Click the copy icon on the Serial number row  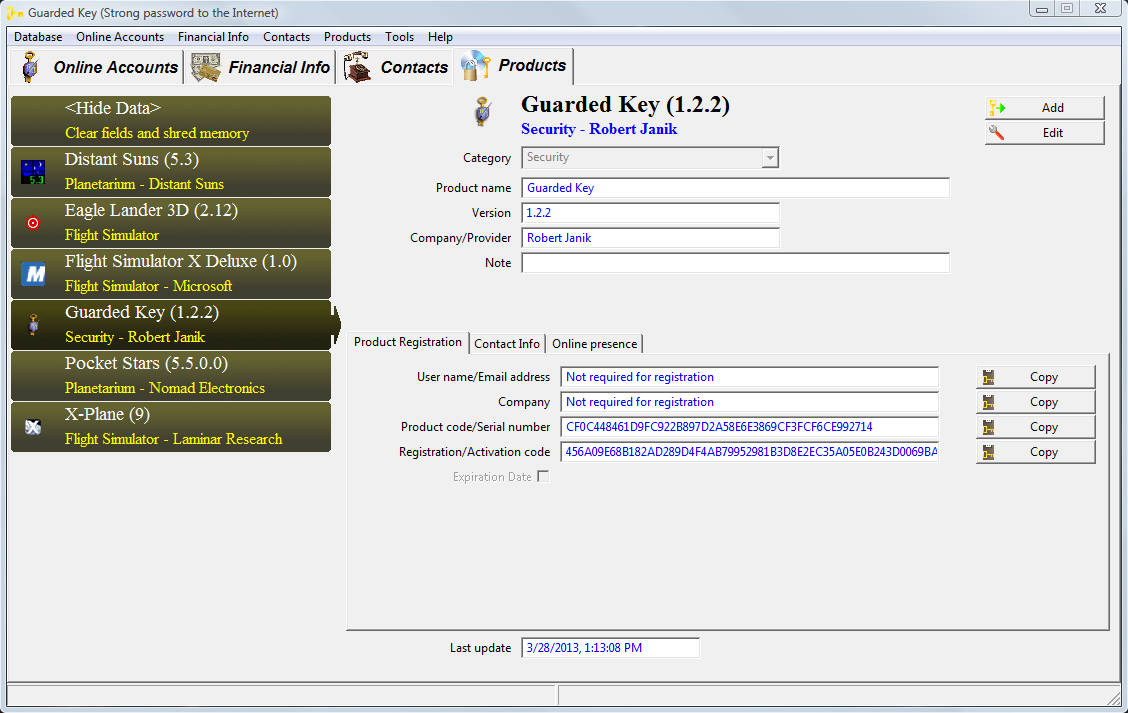pos(988,427)
